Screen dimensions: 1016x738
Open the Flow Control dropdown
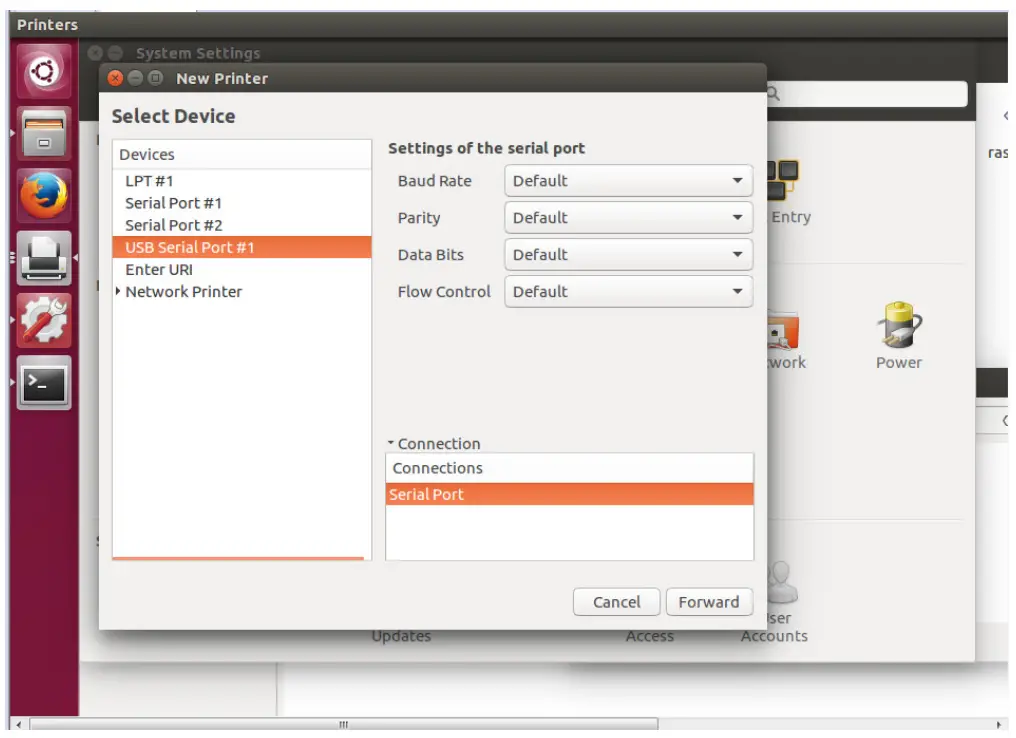pyautogui.click(x=629, y=292)
